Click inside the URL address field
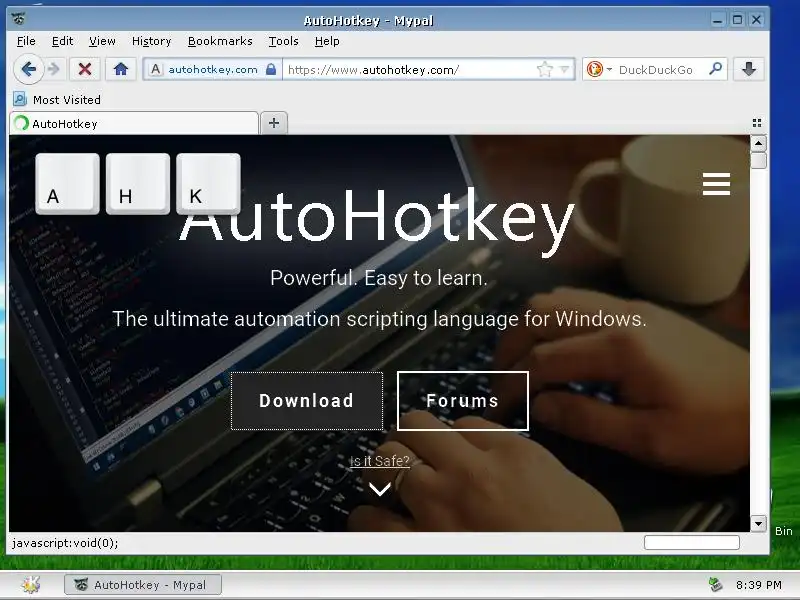 click(x=408, y=69)
